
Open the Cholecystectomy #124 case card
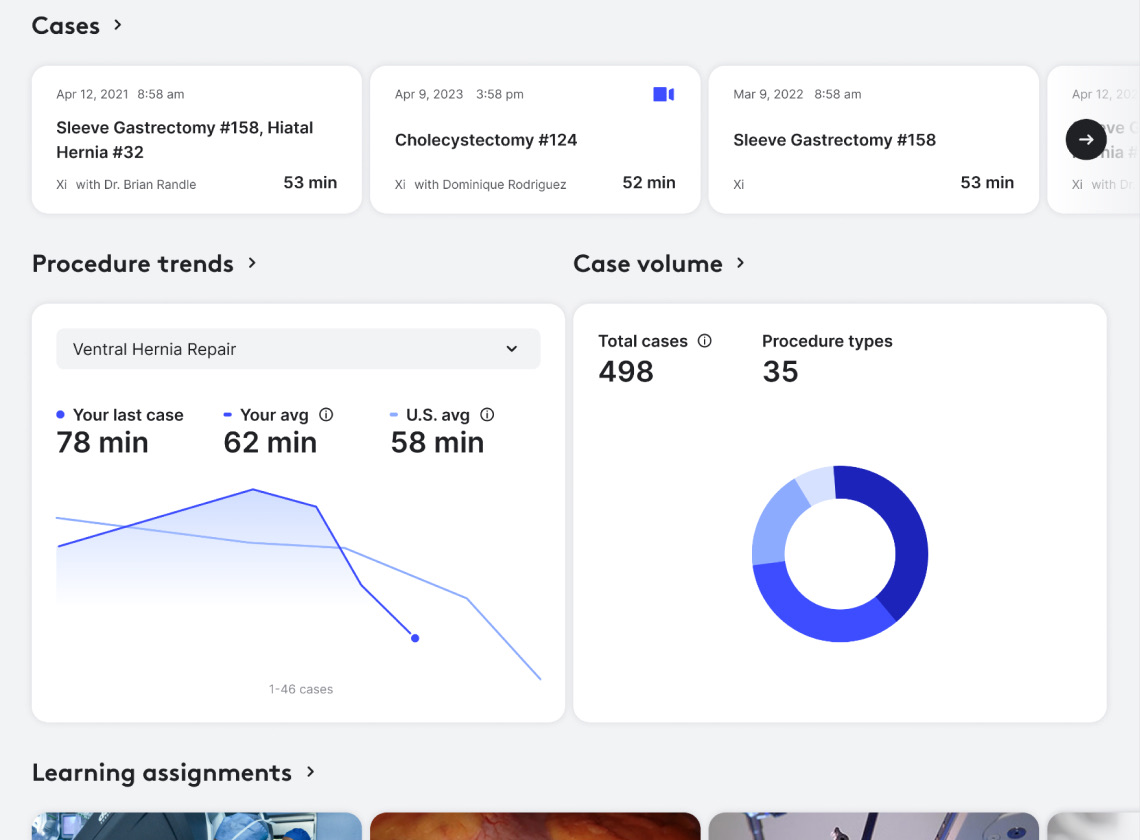[x=534, y=140]
